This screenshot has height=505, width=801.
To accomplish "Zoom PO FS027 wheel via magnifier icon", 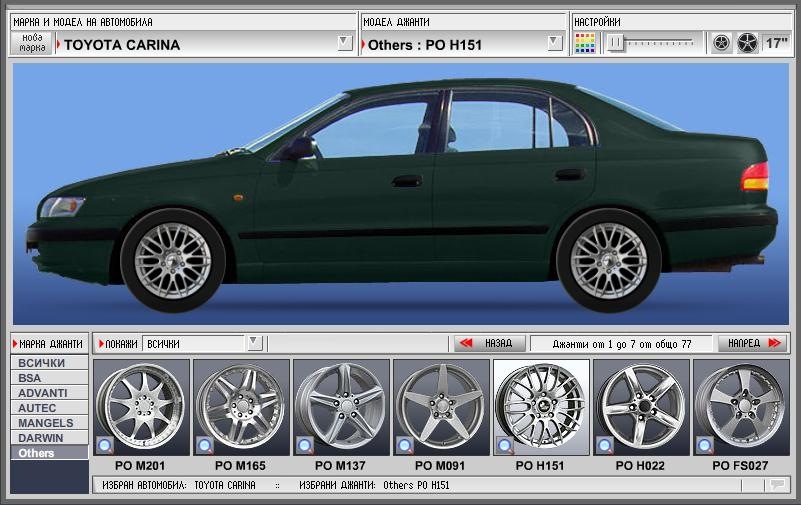I will pos(705,446).
